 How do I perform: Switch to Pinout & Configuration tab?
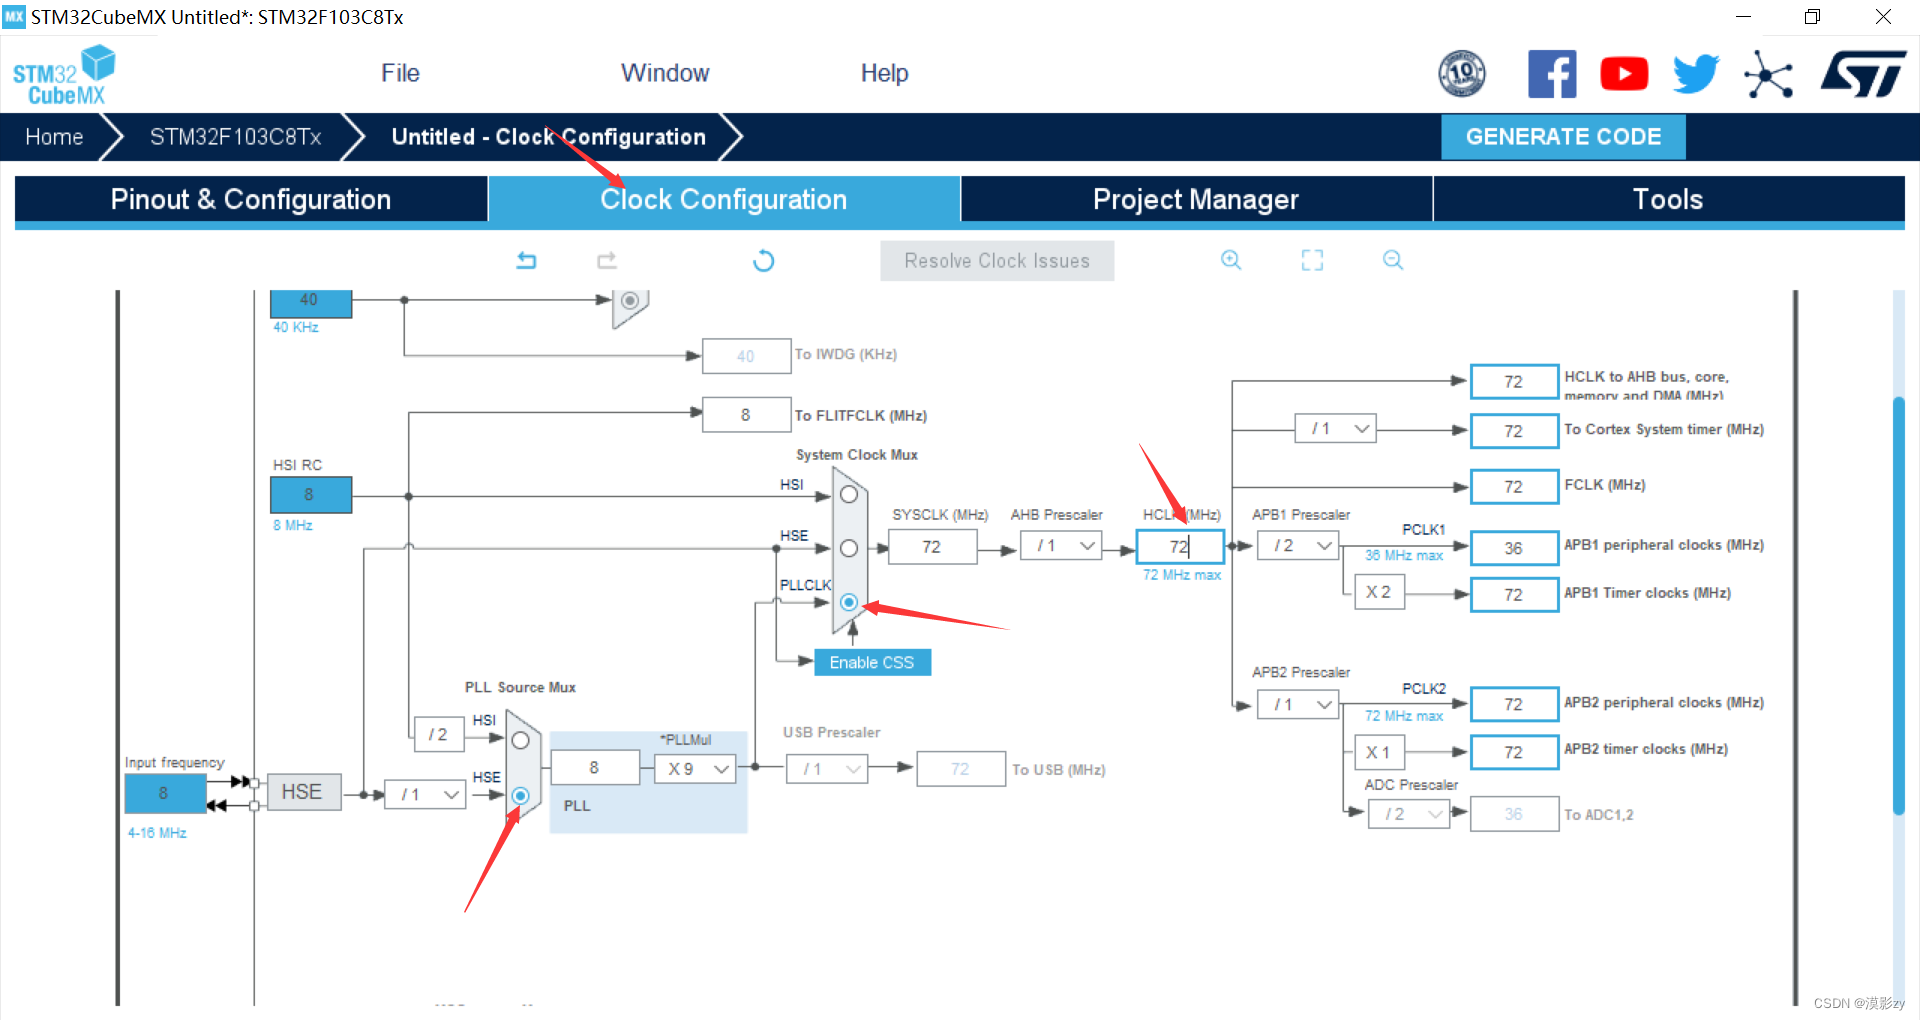(x=251, y=199)
